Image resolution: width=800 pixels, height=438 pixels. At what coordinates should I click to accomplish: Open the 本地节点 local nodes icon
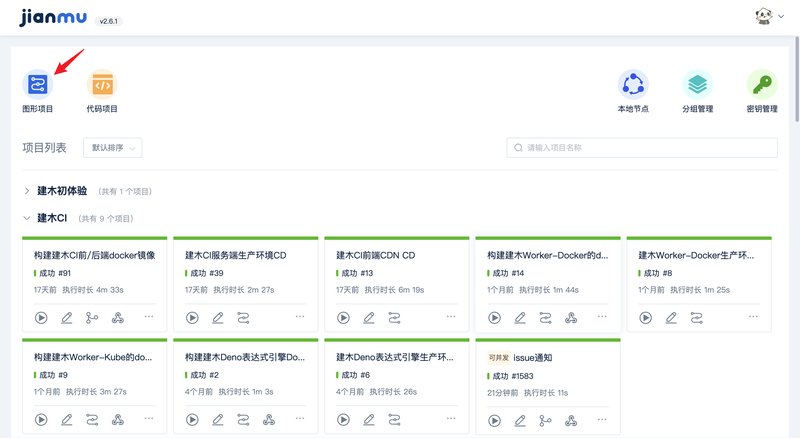point(633,85)
